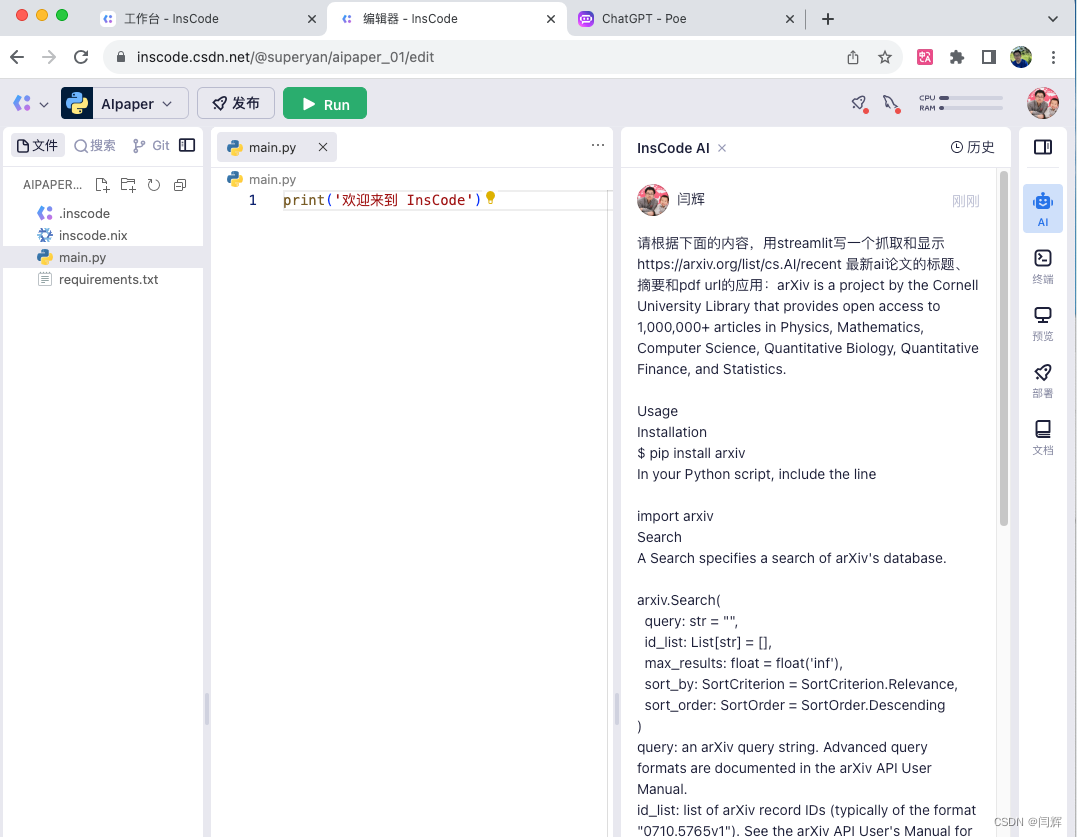Toggle the left sidebar layout icon
The width and height of the screenshot is (1077, 837).
187,145
